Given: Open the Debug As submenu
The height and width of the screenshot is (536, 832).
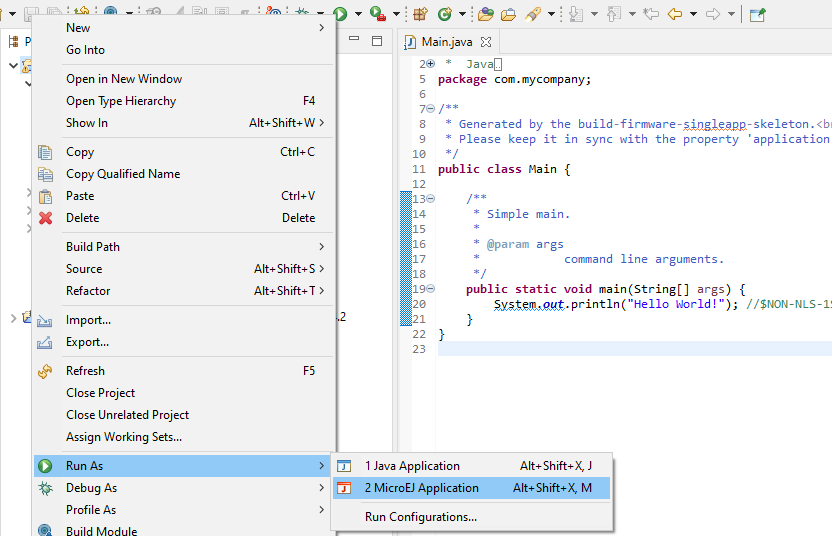Looking at the screenshot, I should pyautogui.click(x=91, y=488).
